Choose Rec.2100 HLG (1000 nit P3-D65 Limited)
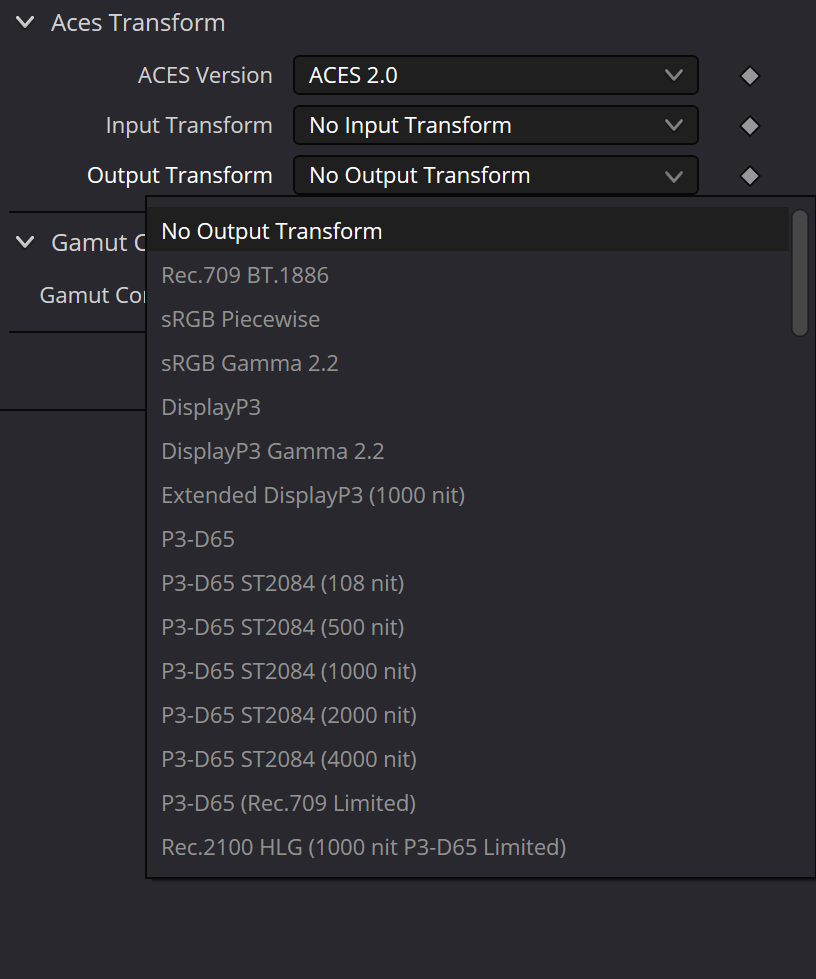 coord(468,847)
